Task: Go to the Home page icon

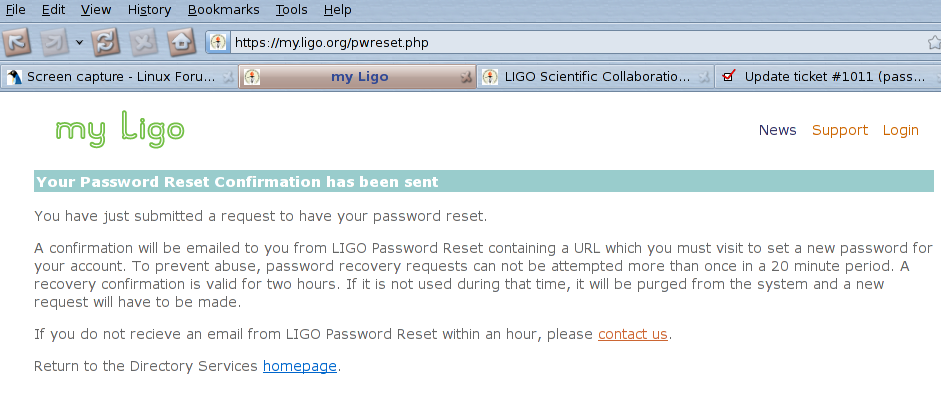Action: (x=182, y=43)
